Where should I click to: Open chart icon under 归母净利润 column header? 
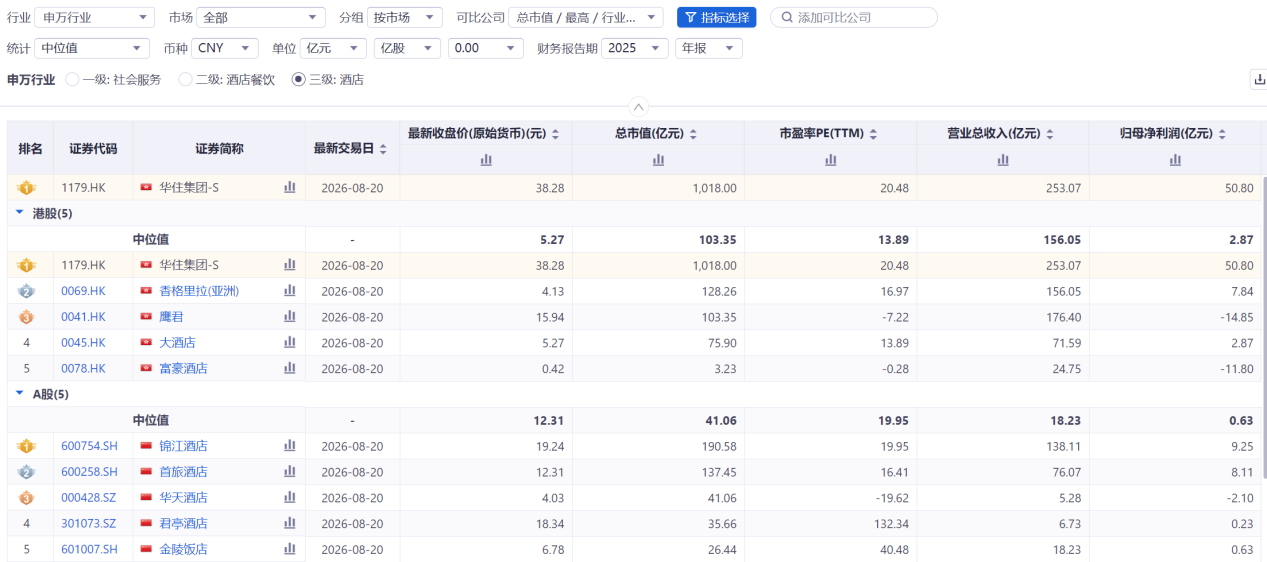coord(1175,160)
